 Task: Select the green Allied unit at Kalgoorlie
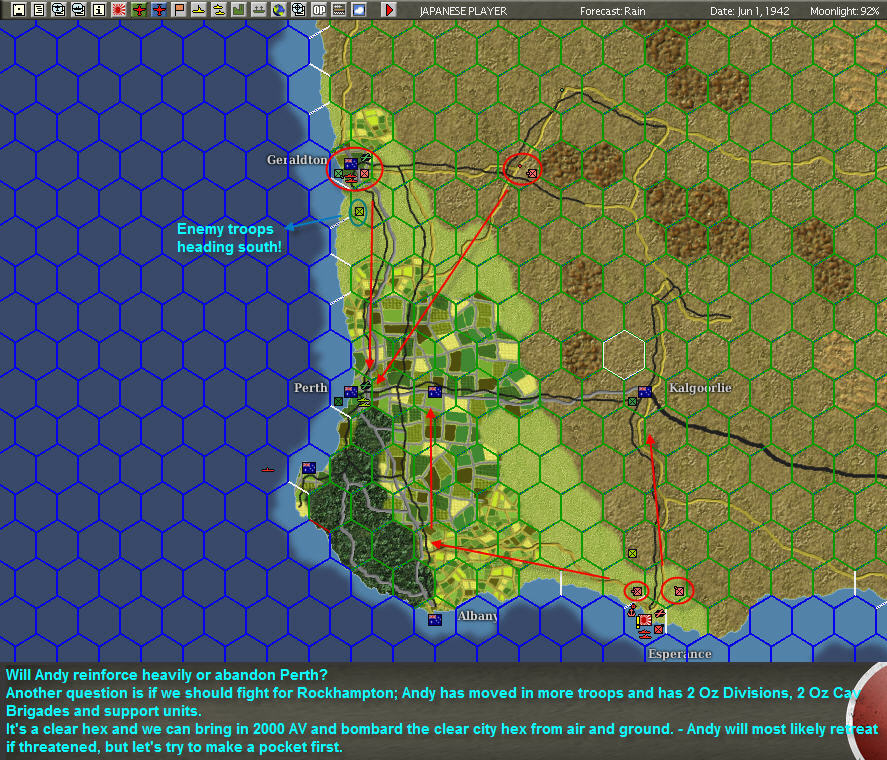tap(632, 401)
